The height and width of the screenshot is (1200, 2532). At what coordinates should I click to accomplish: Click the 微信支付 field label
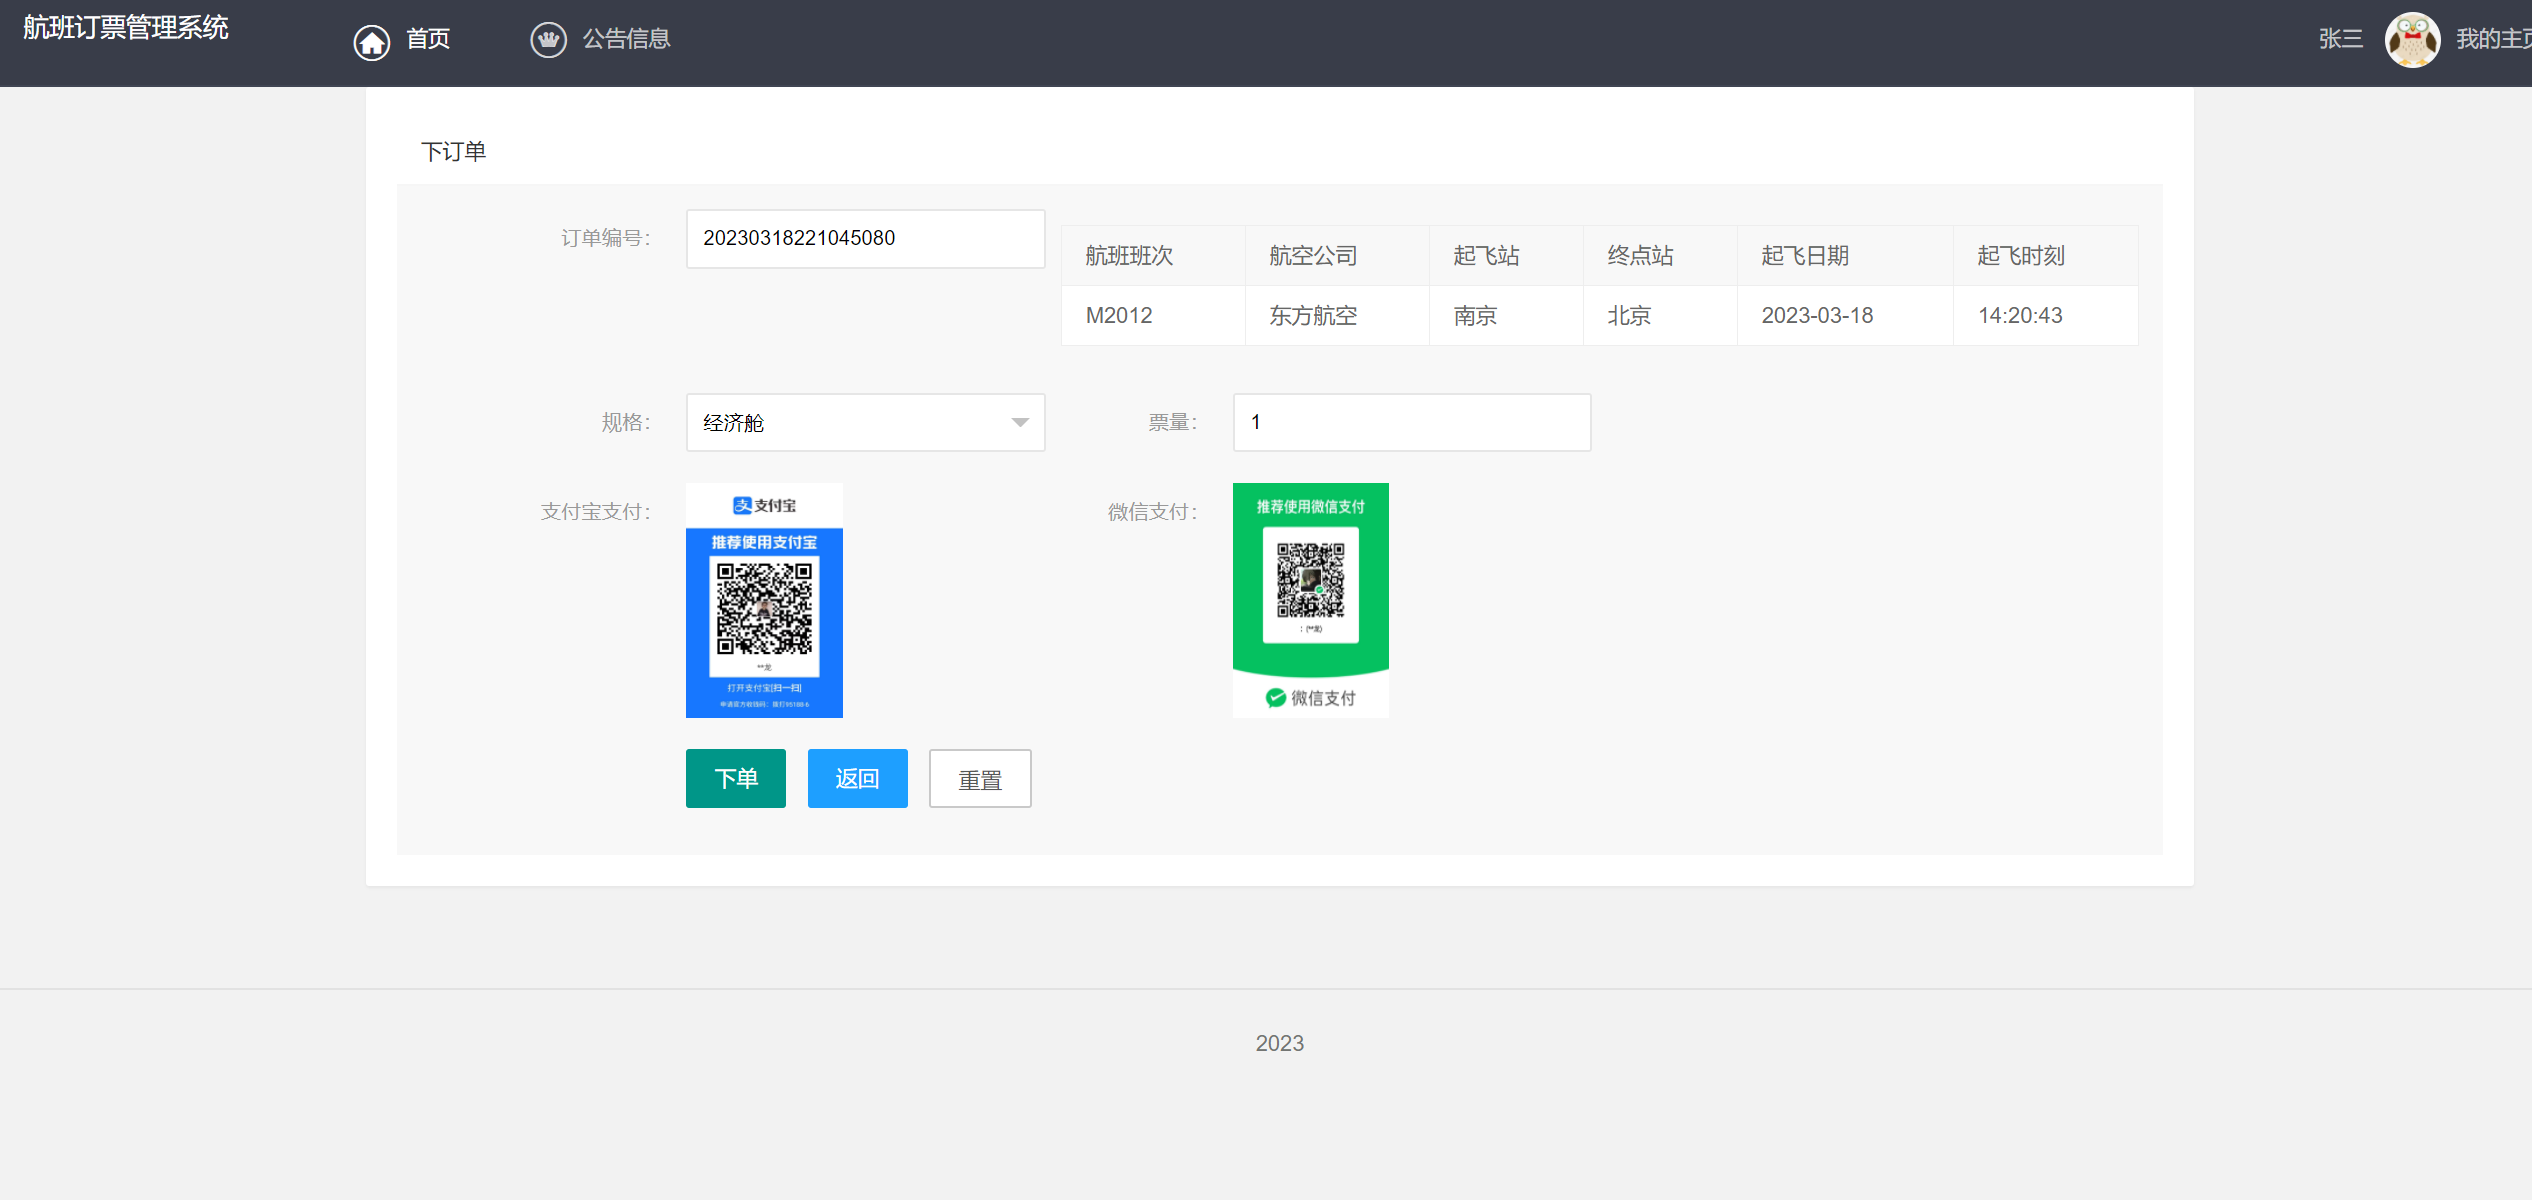click(x=1152, y=512)
